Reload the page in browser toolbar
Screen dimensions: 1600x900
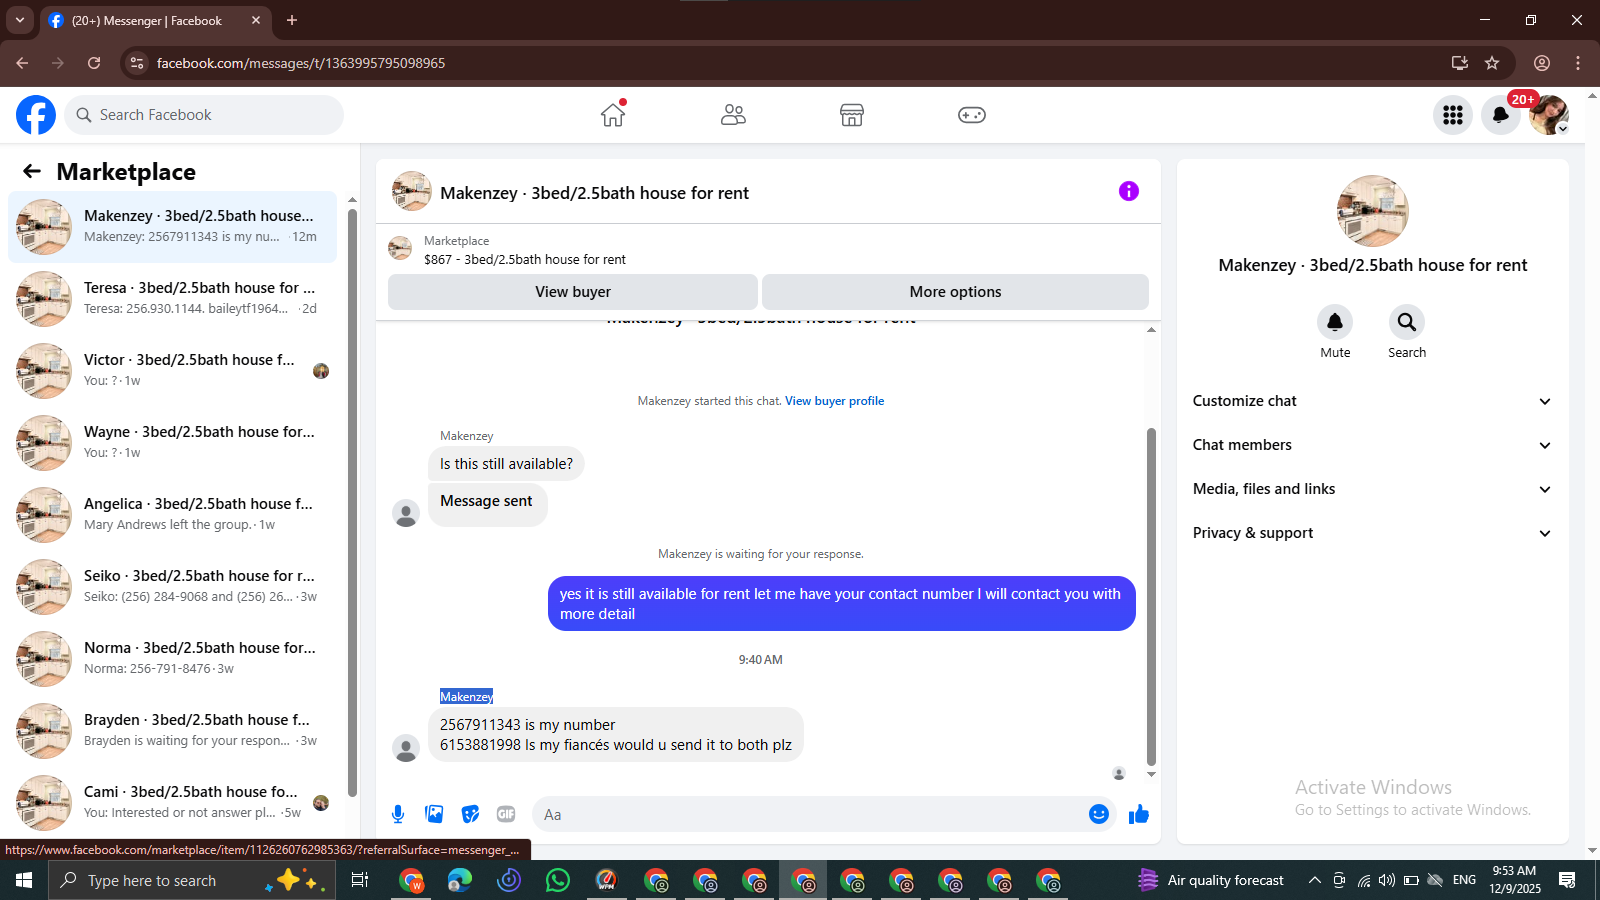coord(94,63)
